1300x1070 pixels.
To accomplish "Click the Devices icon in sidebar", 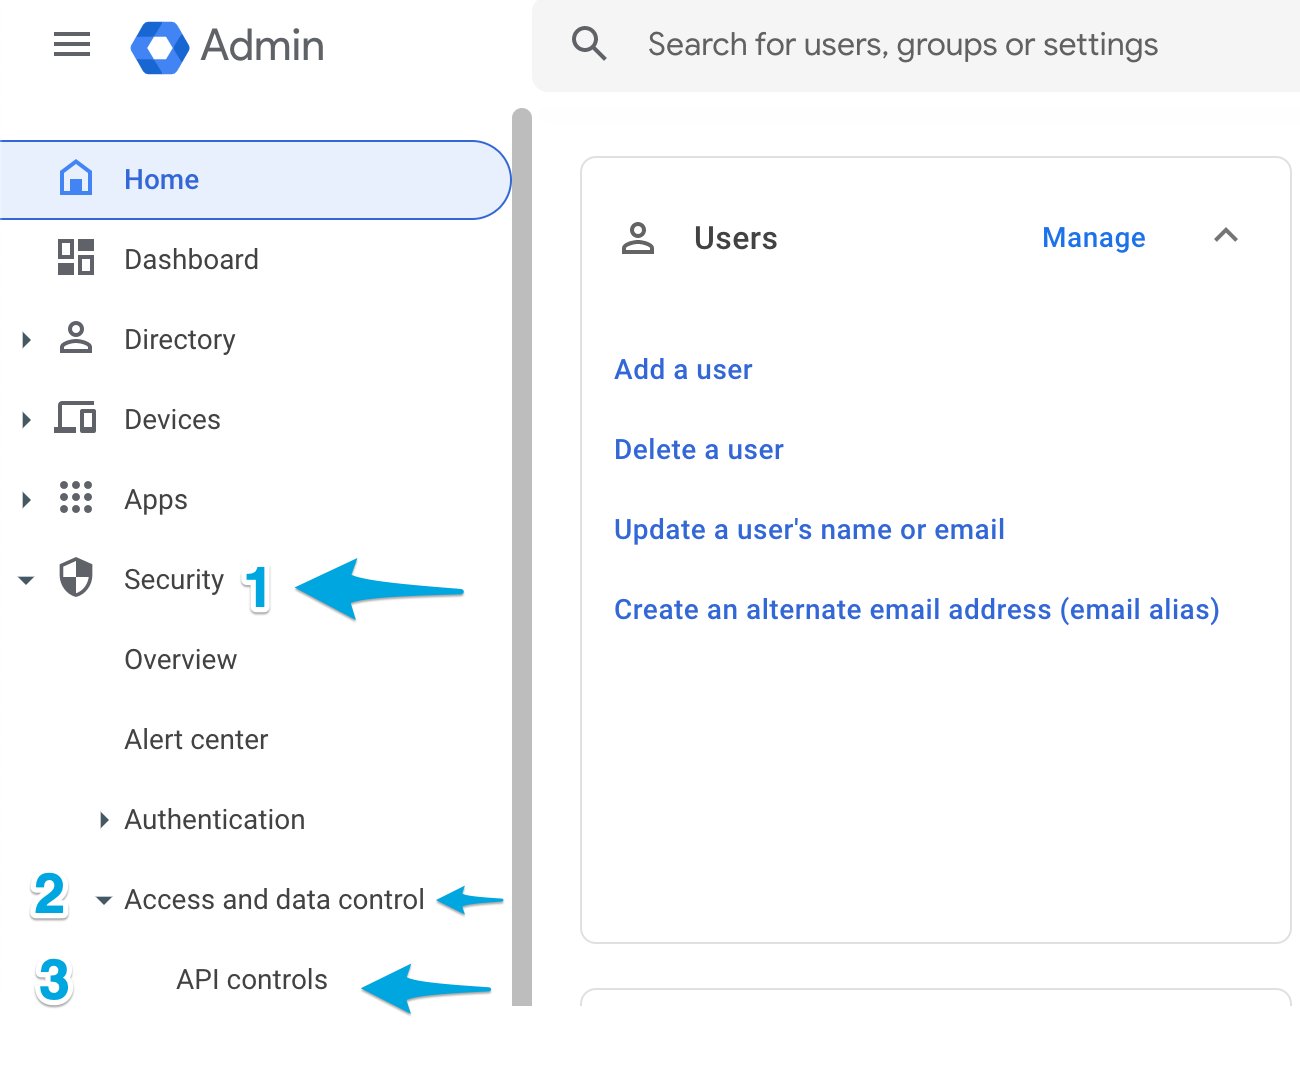I will (x=76, y=417).
